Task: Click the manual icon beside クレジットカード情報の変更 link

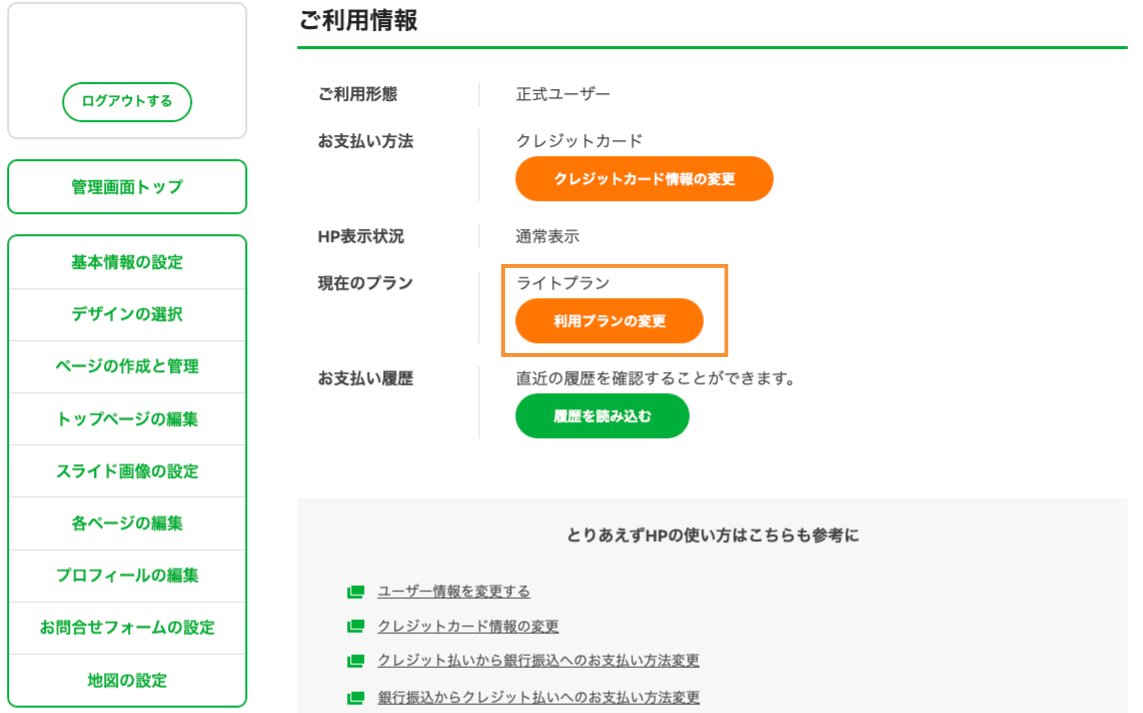Action: click(353, 627)
